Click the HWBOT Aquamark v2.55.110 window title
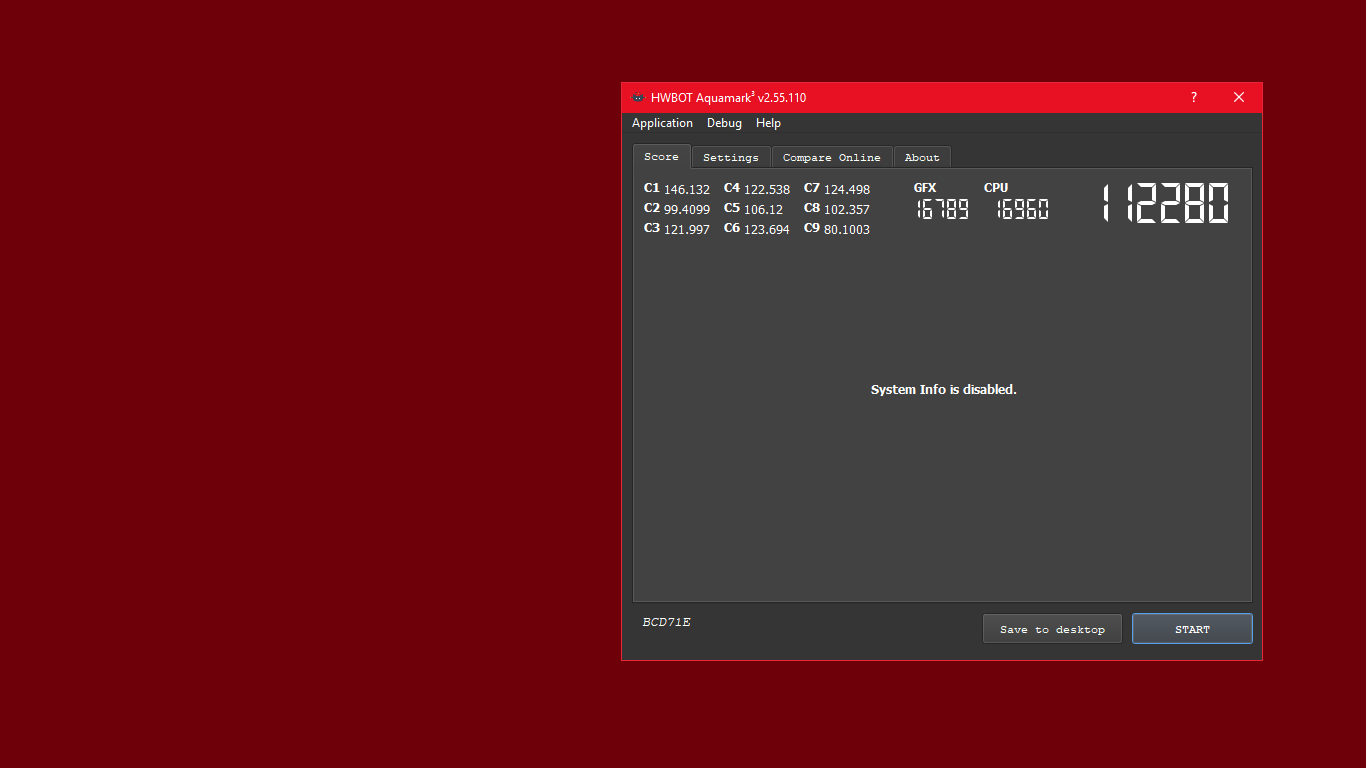Screen dimensions: 1366x768 (728, 98)
